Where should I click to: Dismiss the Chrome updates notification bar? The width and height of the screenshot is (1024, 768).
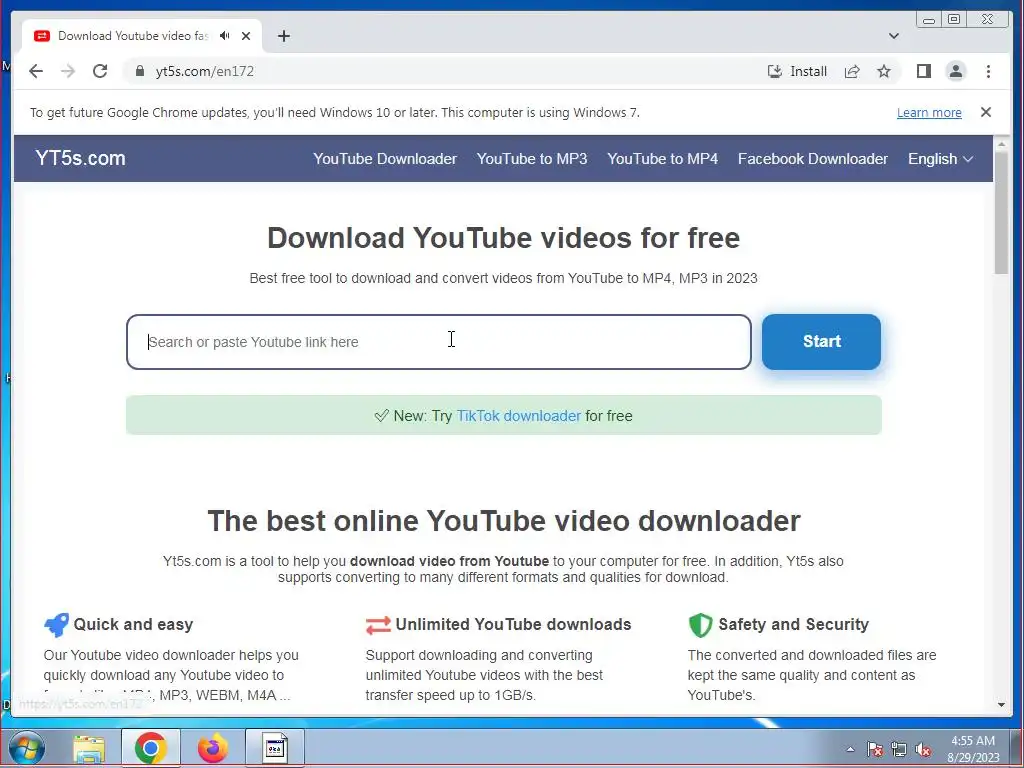985,112
